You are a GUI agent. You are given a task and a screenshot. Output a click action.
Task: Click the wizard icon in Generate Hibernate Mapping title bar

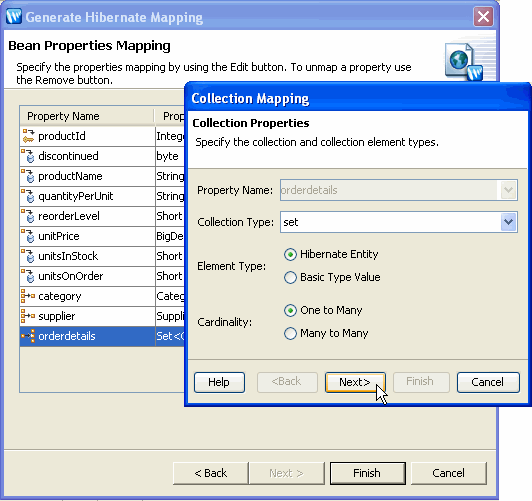(x=14, y=16)
